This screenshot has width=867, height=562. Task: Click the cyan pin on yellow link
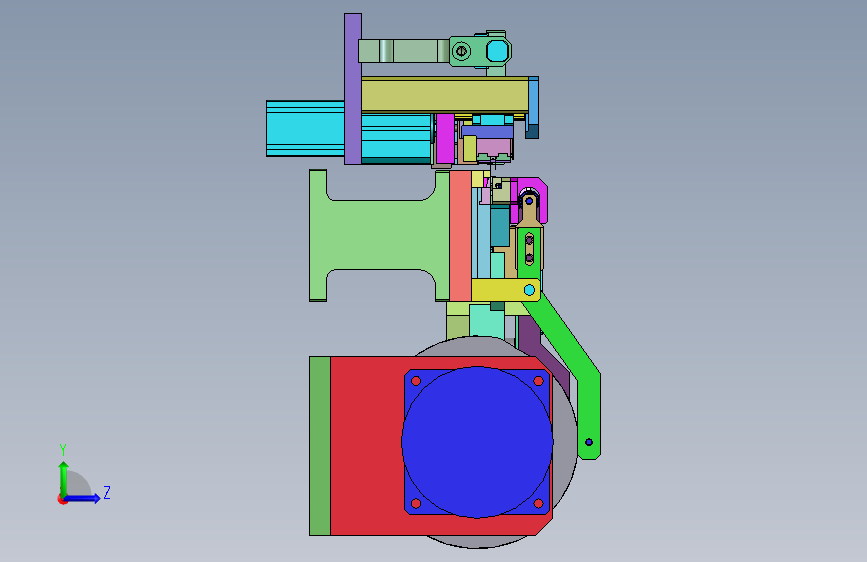tap(529, 290)
